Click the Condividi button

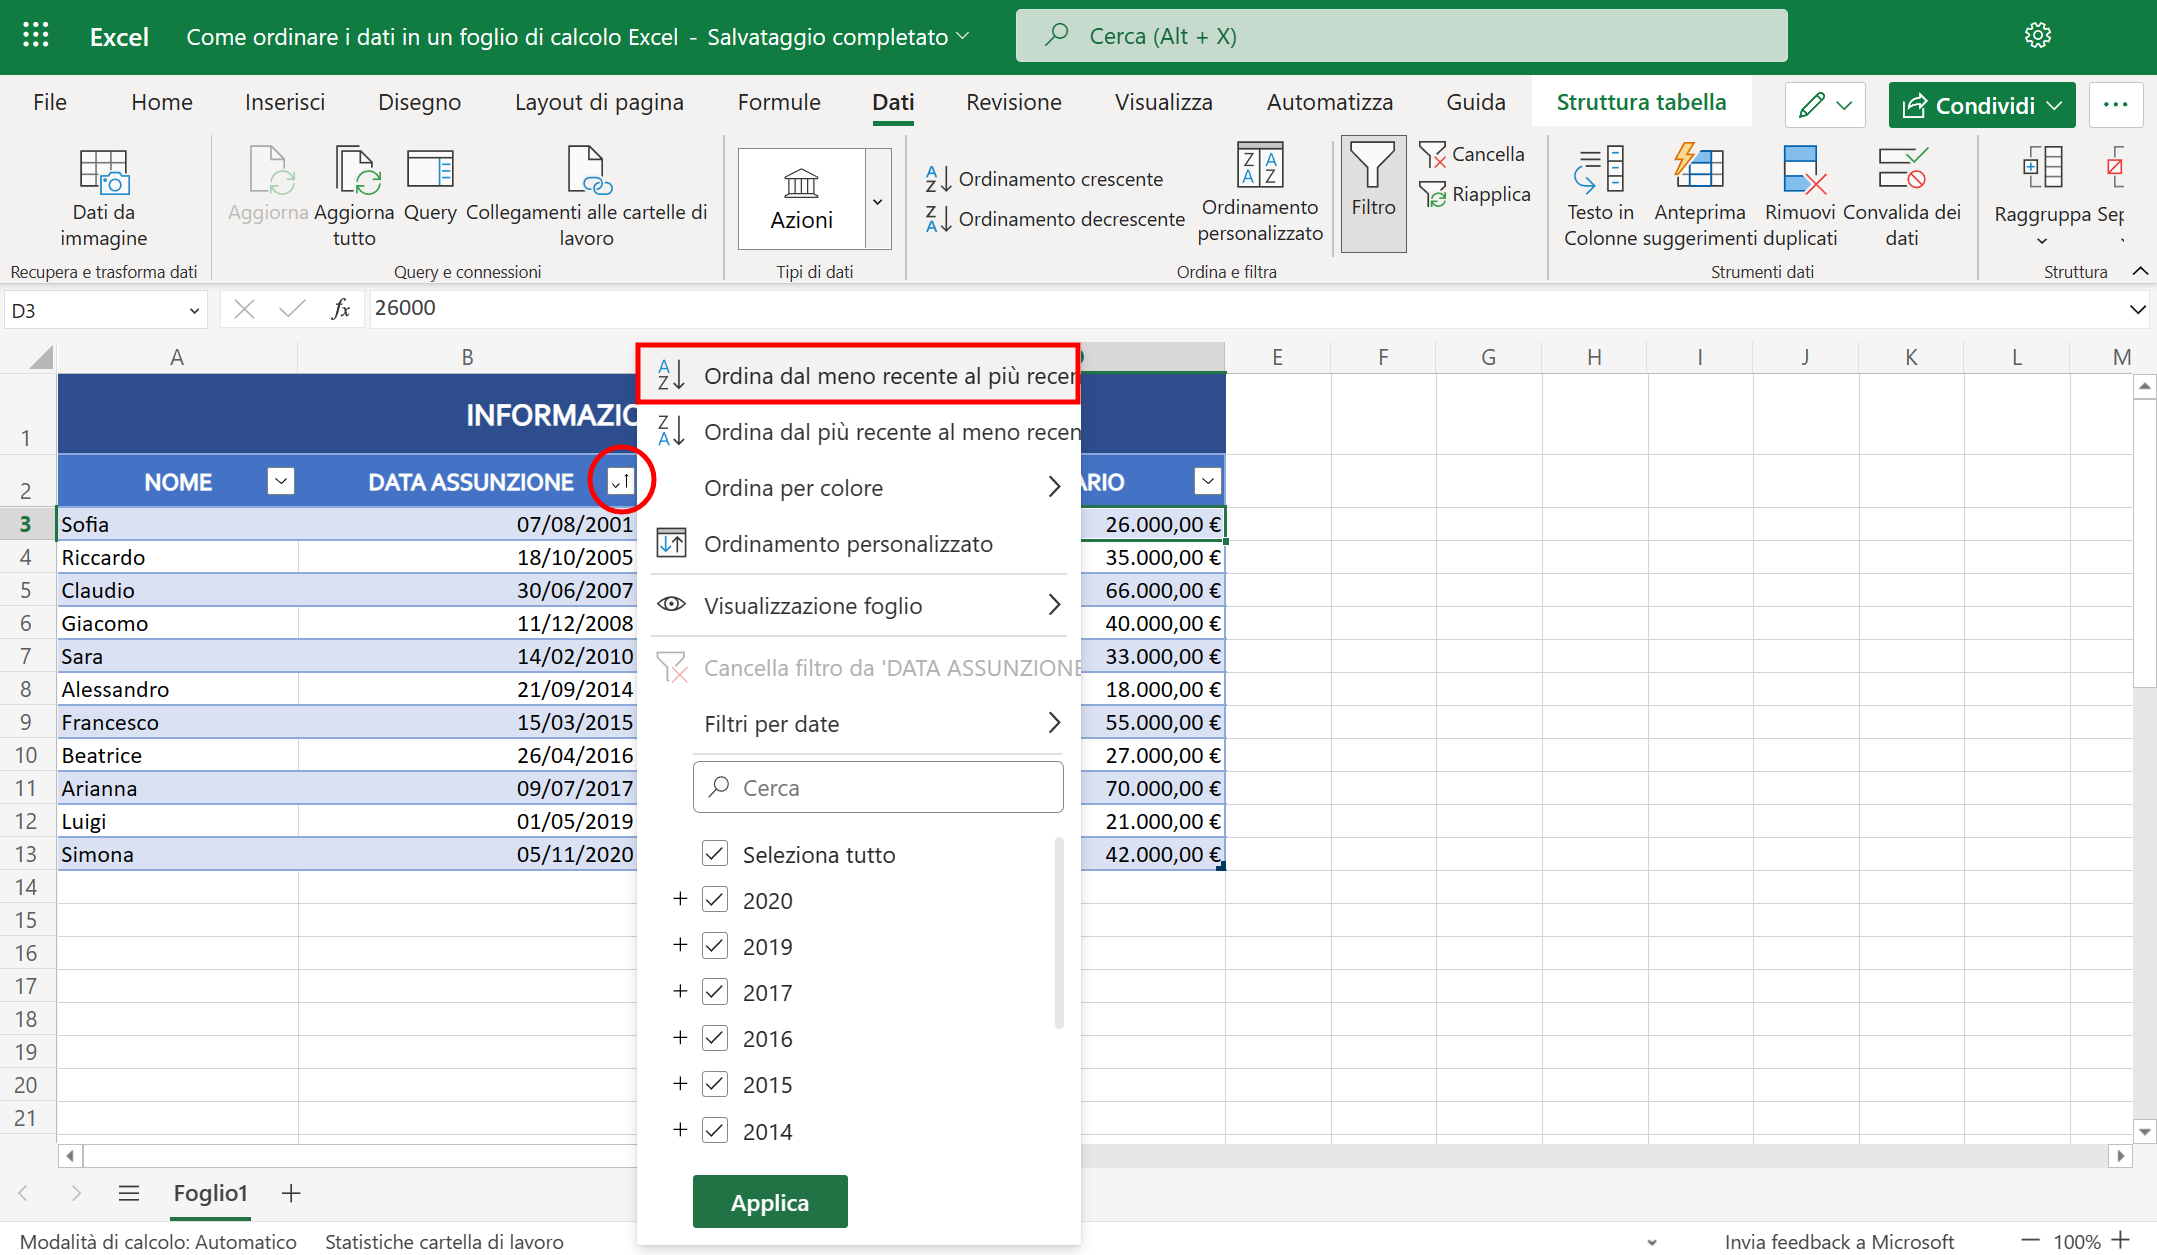tap(1981, 104)
